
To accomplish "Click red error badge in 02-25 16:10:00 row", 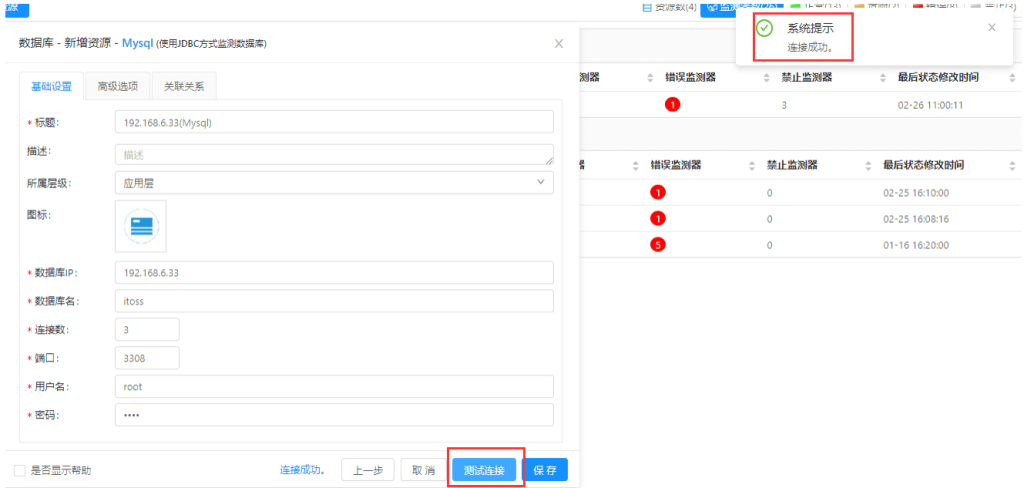I will [658, 192].
